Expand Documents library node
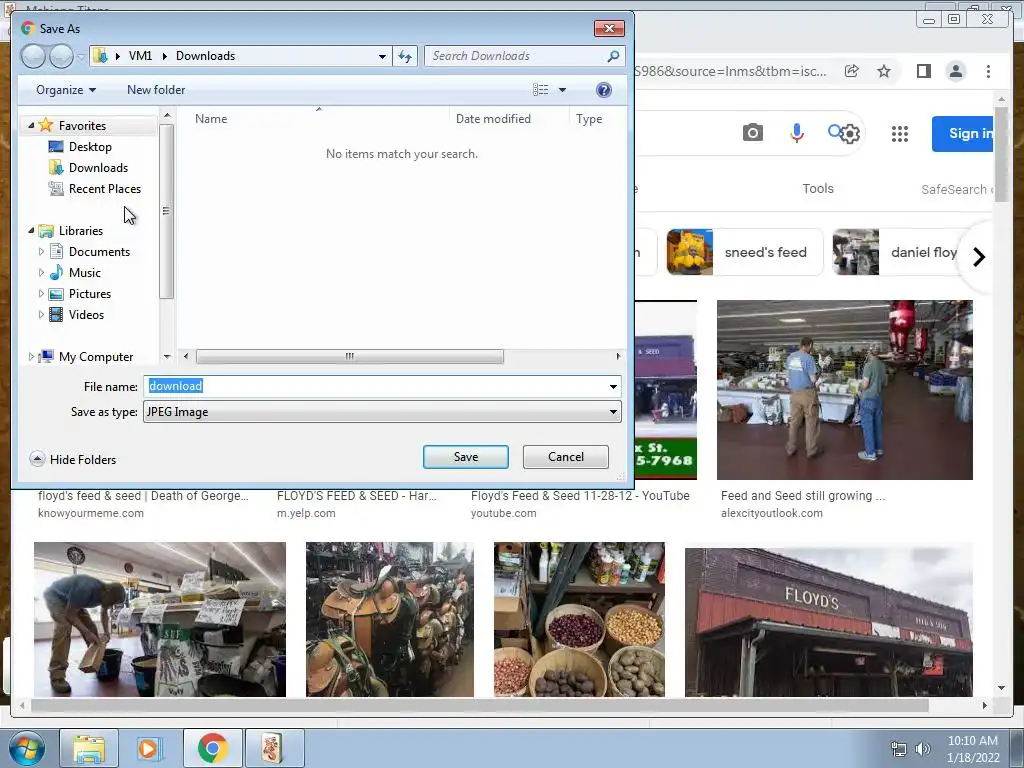1024x768 pixels. click(41, 251)
